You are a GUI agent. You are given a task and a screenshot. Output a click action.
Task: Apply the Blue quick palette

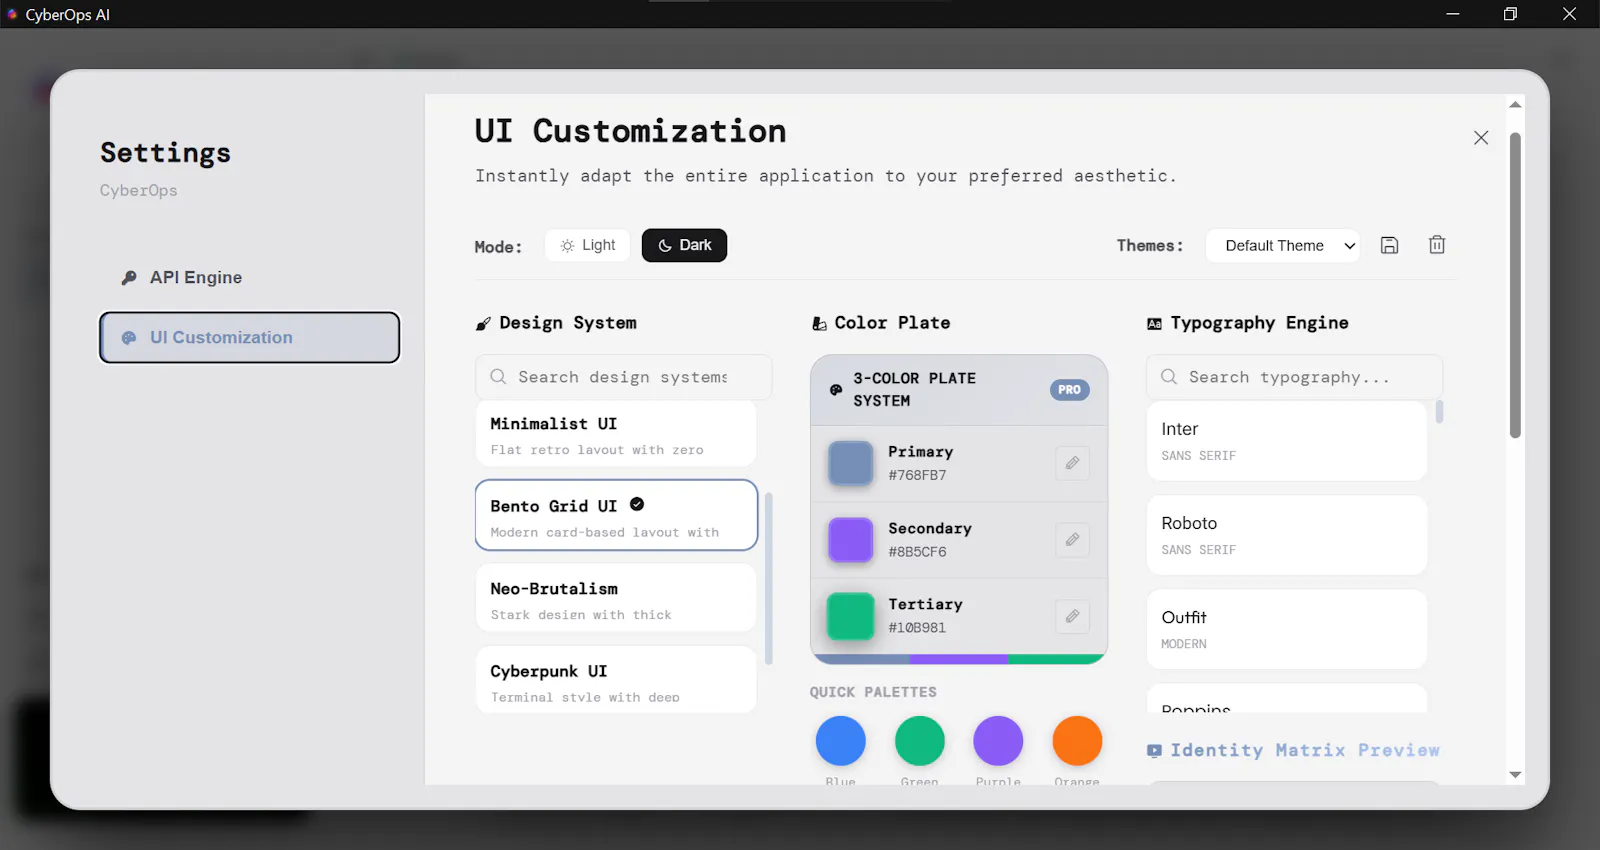(x=840, y=741)
